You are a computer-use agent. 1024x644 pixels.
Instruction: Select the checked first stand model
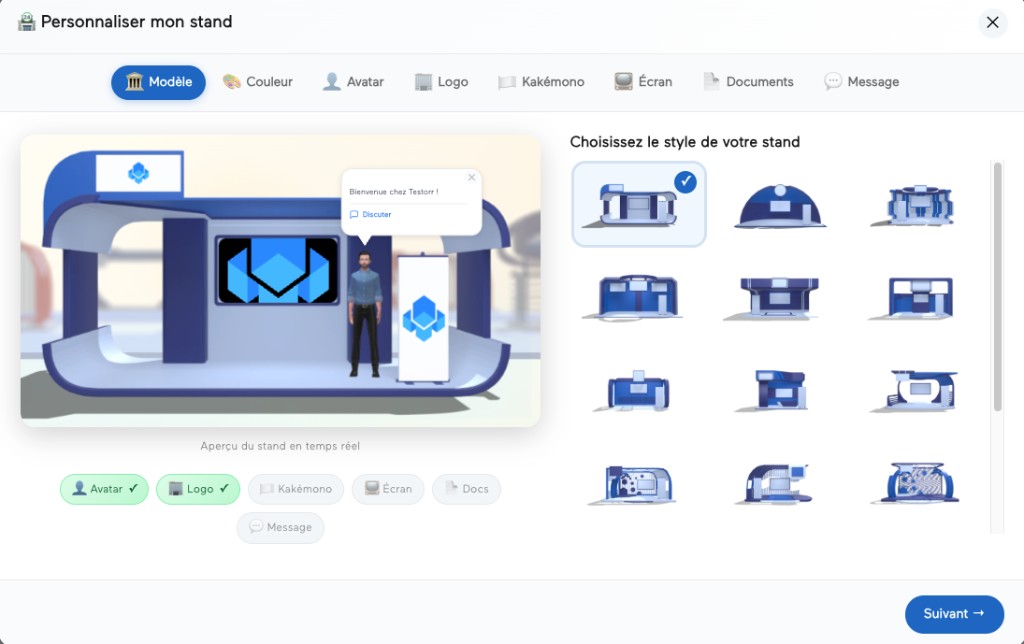coord(639,204)
